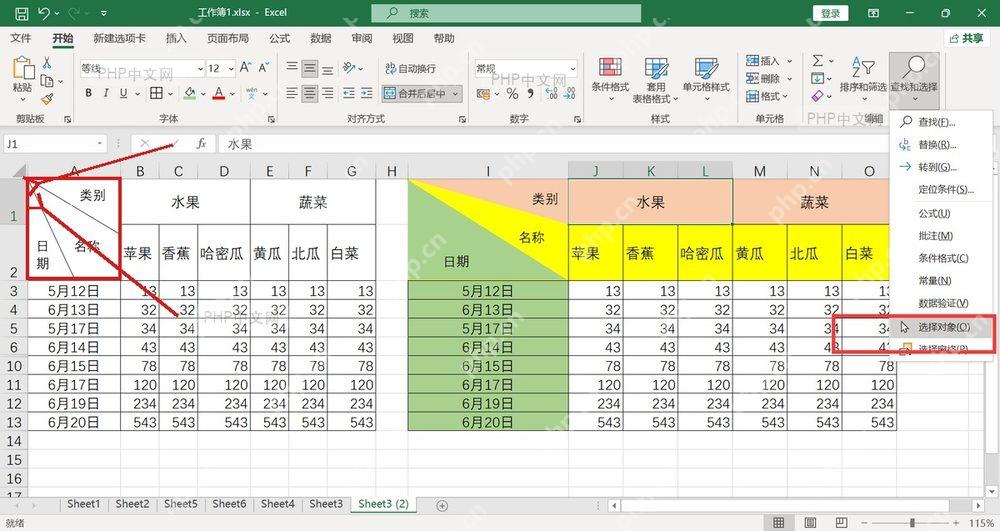
Task: Click the Increase Decimal icon
Action: (552, 94)
